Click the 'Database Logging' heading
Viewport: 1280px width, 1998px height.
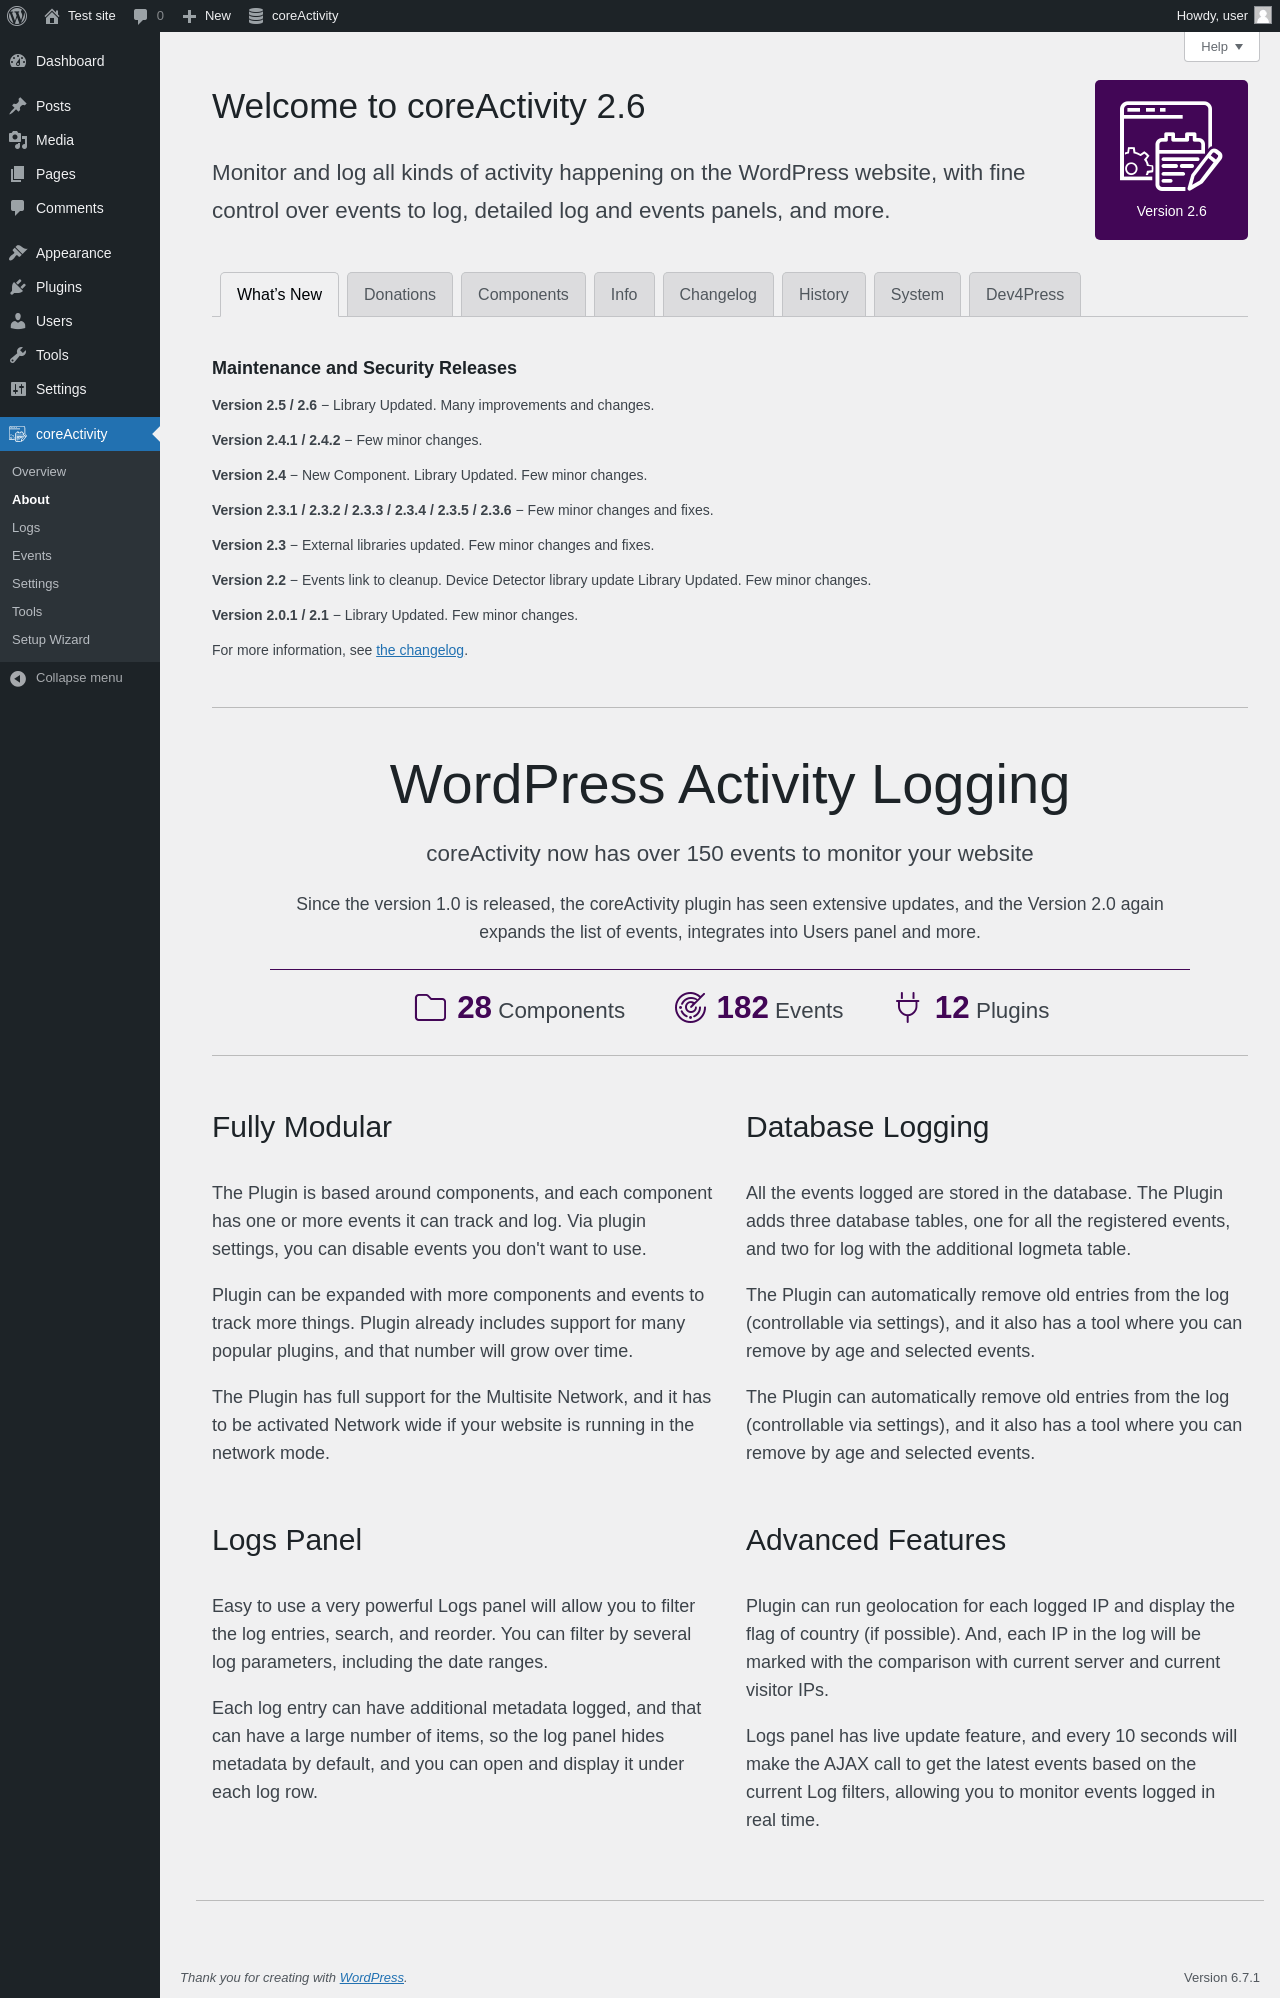867,1127
